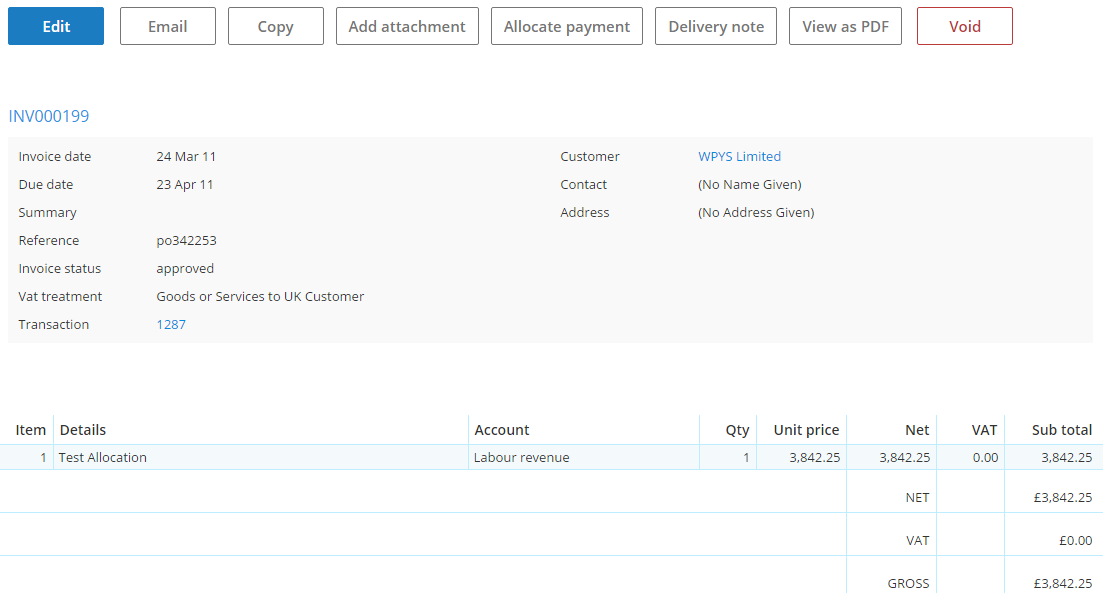Open View as PDF
This screenshot has height=593, width=1103.
[x=846, y=26]
